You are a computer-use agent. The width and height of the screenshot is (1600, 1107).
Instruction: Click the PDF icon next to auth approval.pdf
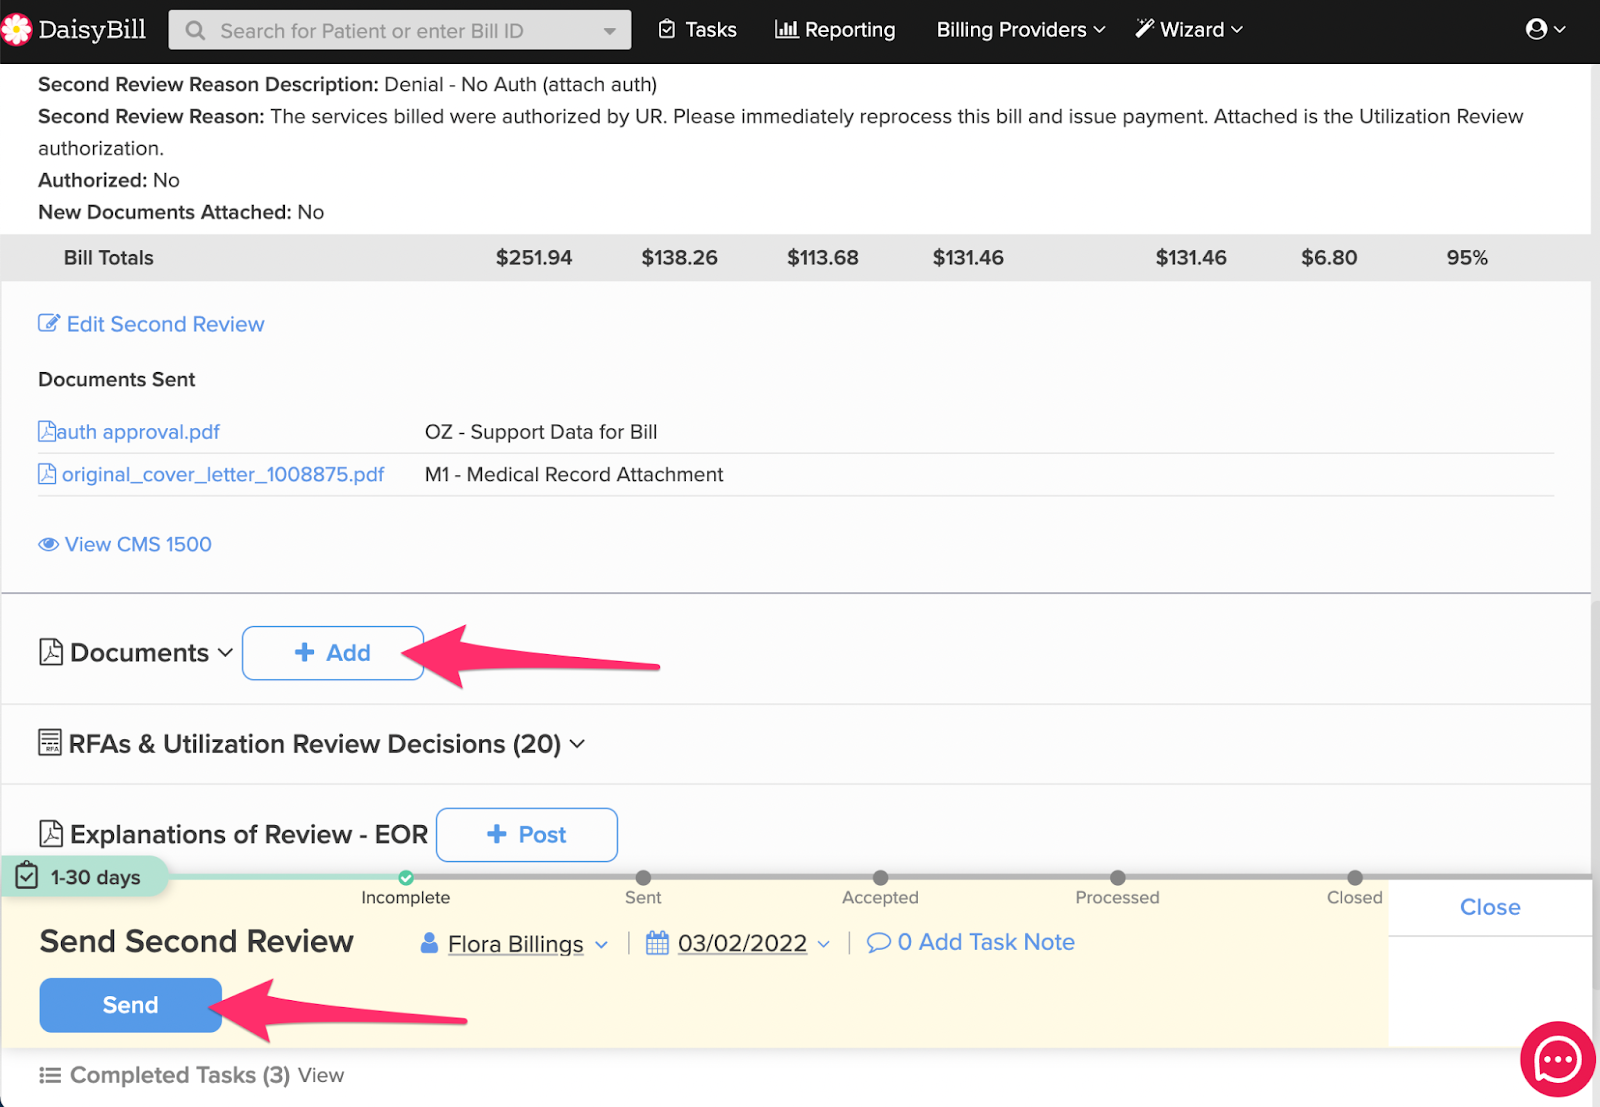point(46,432)
